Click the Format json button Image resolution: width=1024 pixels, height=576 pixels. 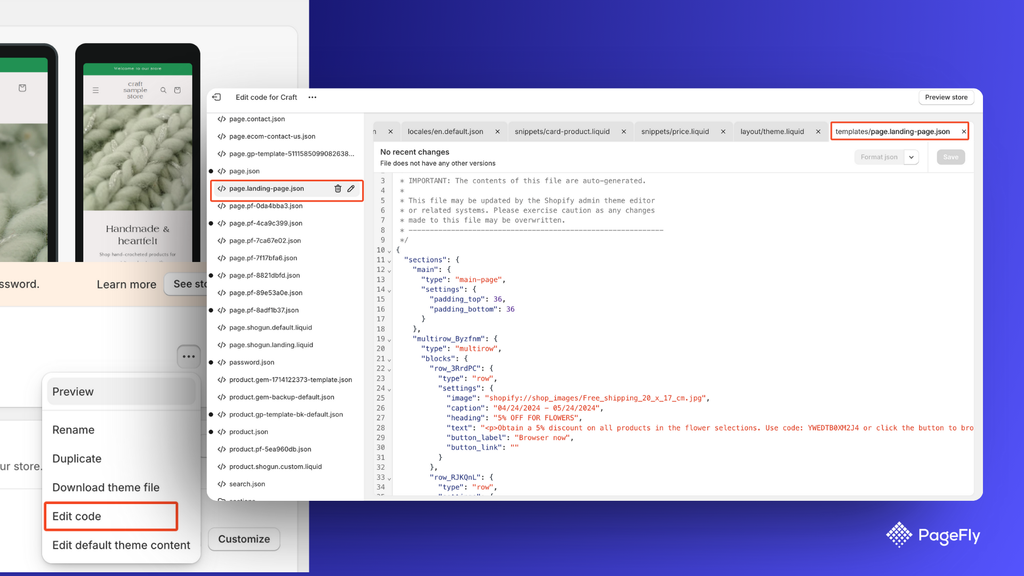click(879, 157)
